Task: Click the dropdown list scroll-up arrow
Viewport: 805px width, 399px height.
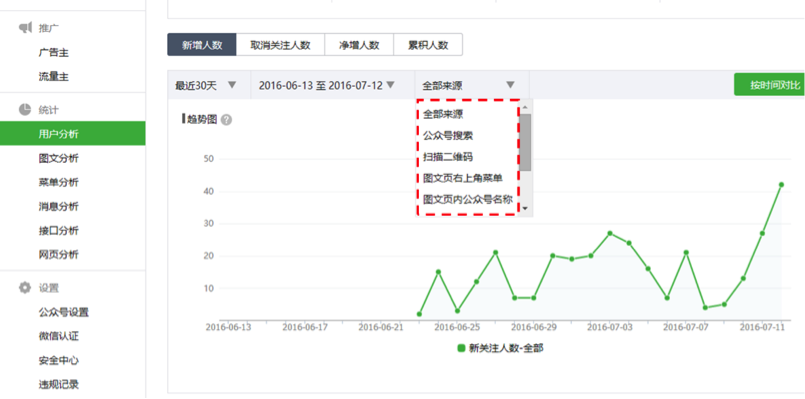Action: pyautogui.click(x=525, y=108)
